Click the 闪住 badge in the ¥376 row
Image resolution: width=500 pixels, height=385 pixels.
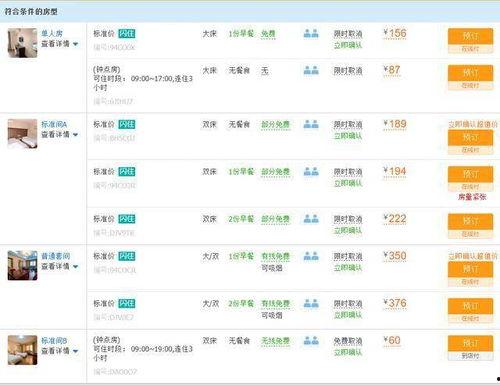(x=127, y=303)
